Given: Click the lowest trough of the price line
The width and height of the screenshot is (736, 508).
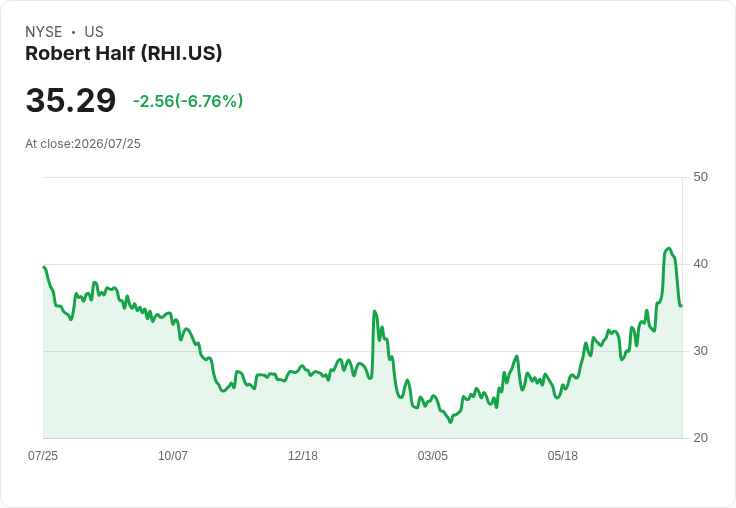Looking at the screenshot, I should (451, 422).
